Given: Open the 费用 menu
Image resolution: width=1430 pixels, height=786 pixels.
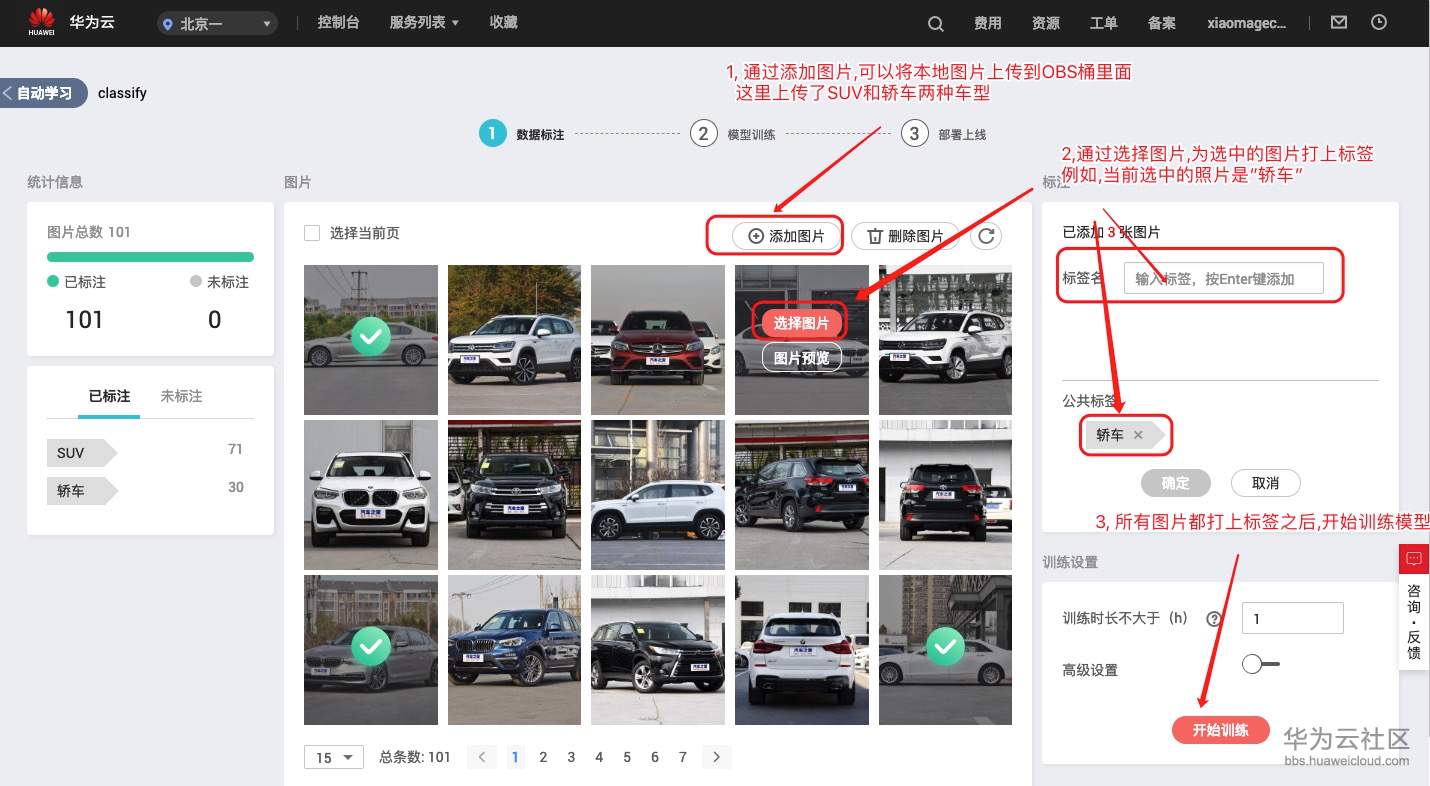Looking at the screenshot, I should 987,23.
